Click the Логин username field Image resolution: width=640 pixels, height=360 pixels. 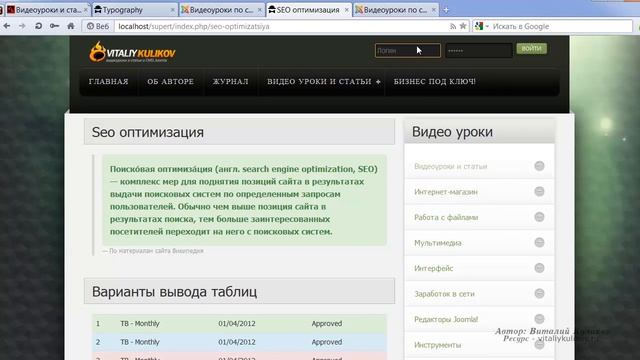pyautogui.click(x=408, y=51)
